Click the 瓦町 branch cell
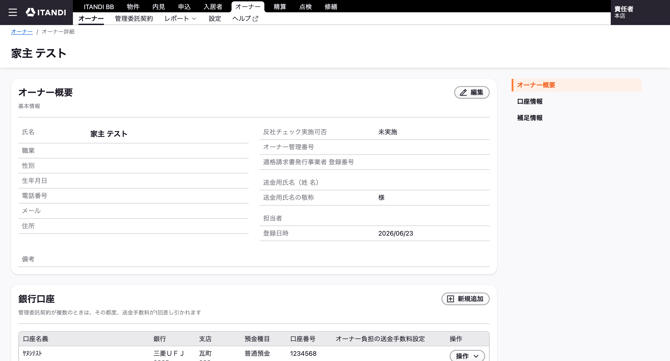The height and width of the screenshot is (361, 670). (x=205, y=353)
